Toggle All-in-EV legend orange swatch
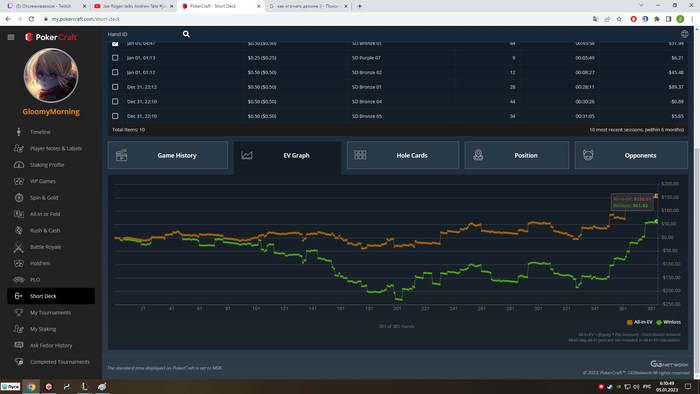This screenshot has height=394, width=700. coord(629,322)
